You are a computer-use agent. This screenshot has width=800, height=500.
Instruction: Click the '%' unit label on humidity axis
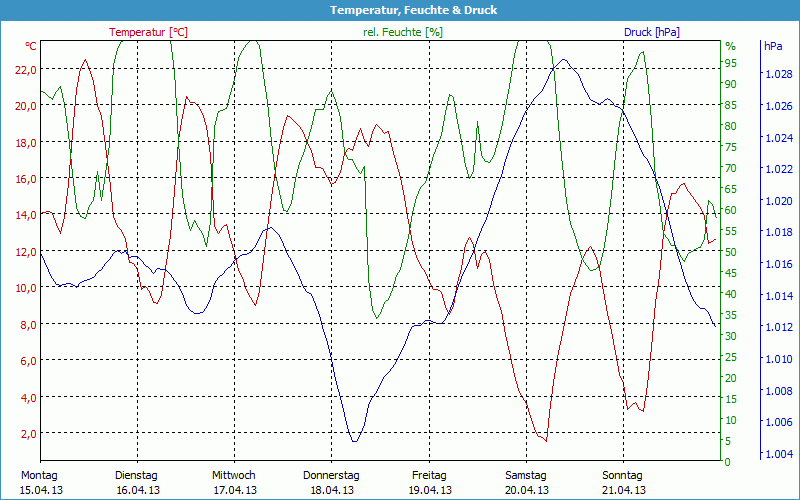[x=731, y=46]
